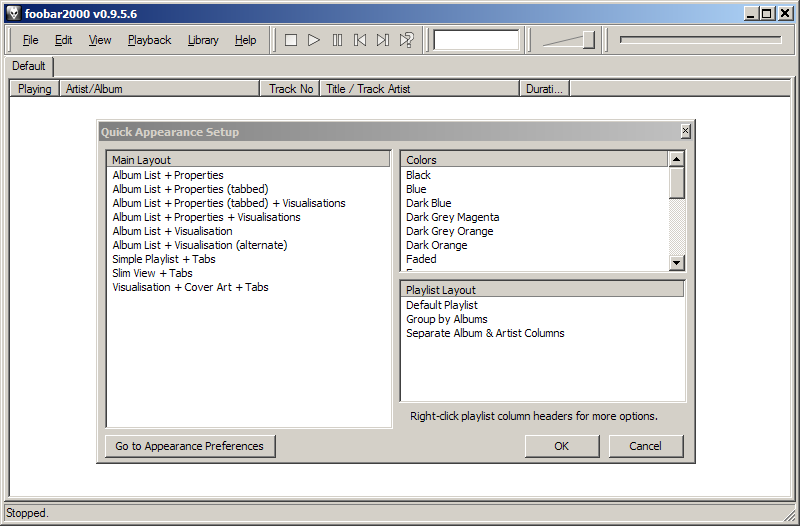Screen dimensions: 800x526
Task: Open the Playback menu
Action: point(149,40)
